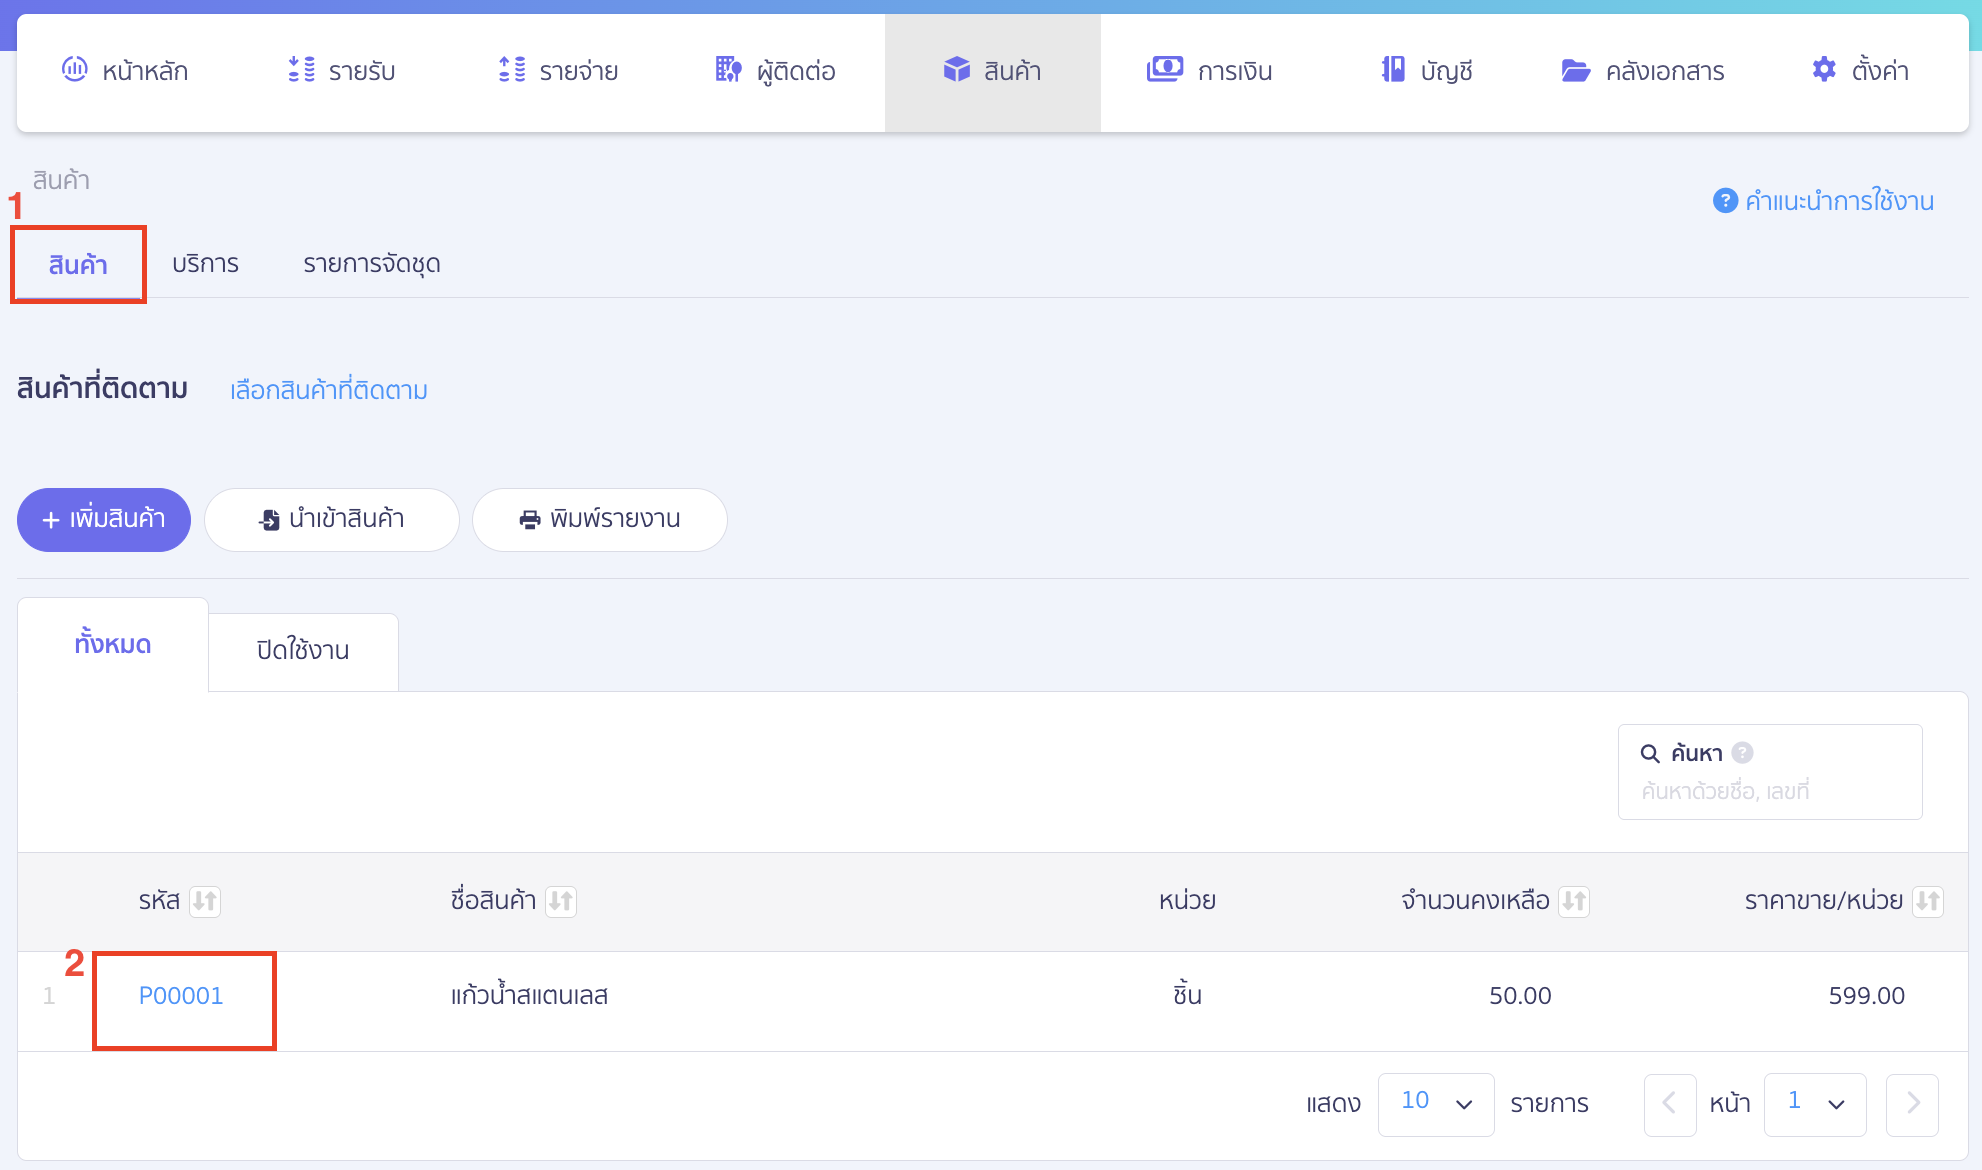Open คลังเอกสาร folder icon
1982x1170 pixels.
coord(1576,70)
